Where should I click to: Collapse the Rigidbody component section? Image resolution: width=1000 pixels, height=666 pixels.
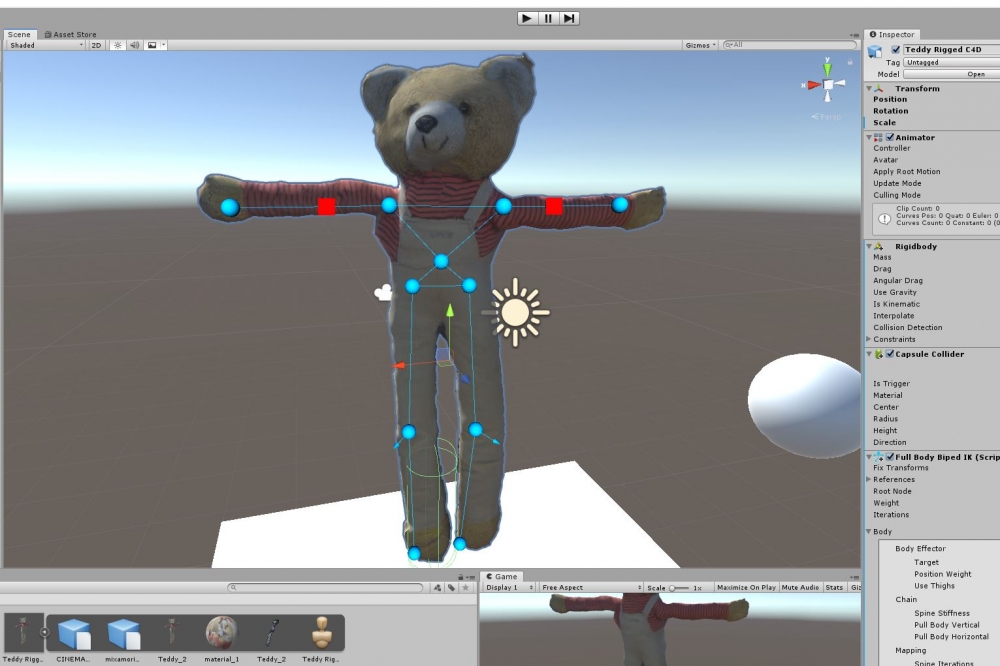(x=869, y=246)
